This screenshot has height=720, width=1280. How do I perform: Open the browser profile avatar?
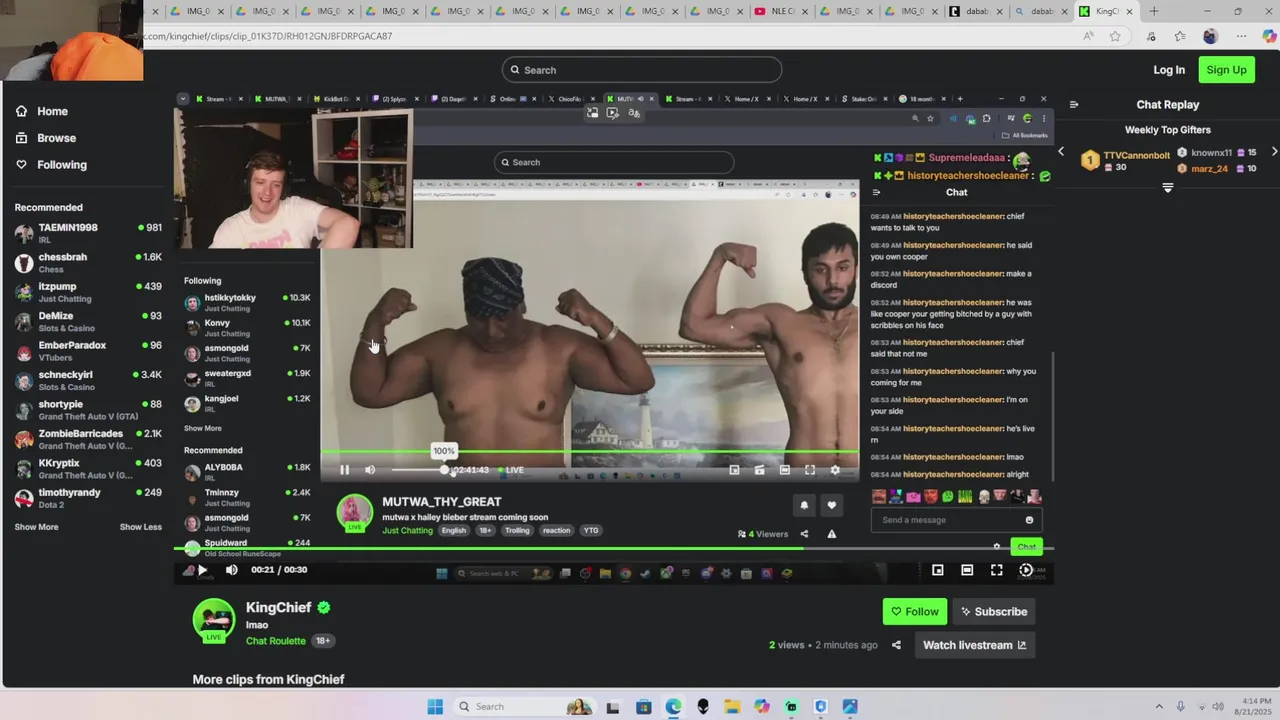(1210, 36)
